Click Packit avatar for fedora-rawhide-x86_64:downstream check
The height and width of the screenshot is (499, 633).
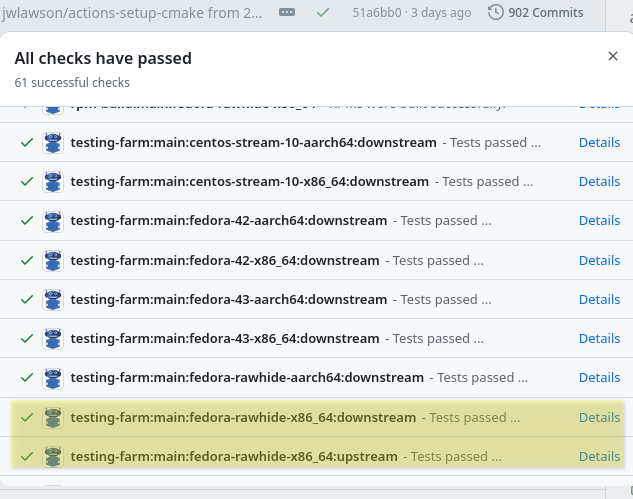coord(53,417)
